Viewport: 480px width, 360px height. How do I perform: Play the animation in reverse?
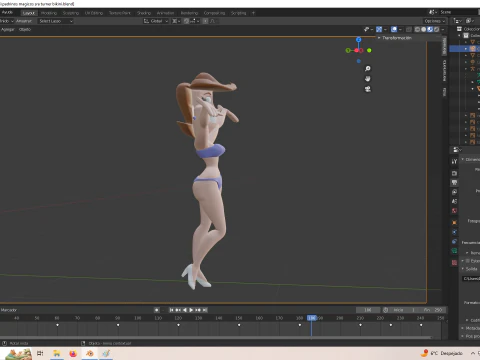coord(185,310)
